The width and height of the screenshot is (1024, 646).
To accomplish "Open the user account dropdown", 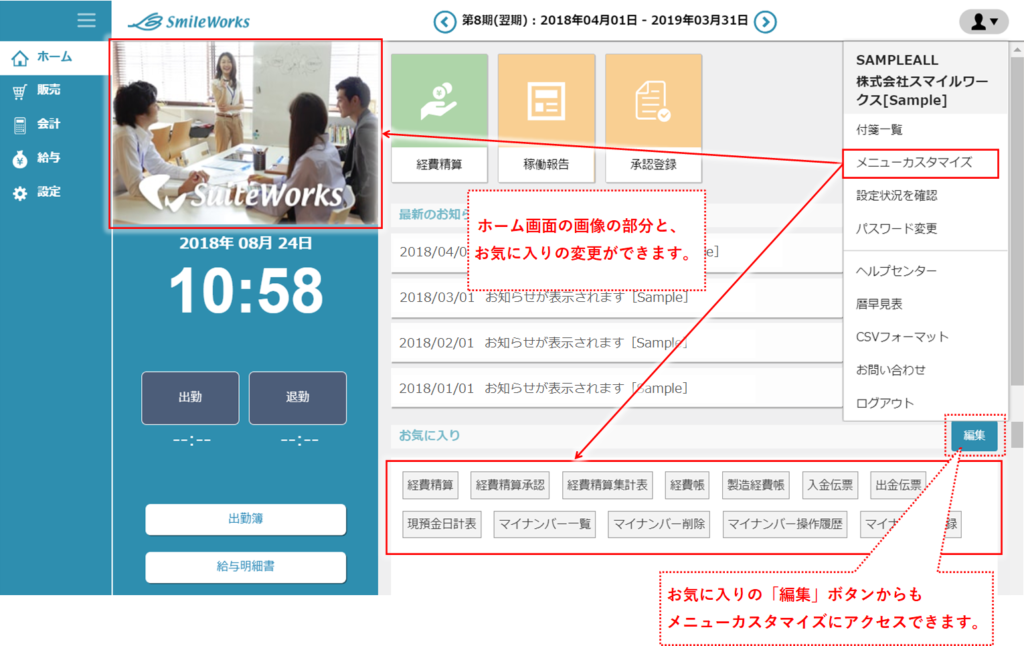I will click(984, 22).
